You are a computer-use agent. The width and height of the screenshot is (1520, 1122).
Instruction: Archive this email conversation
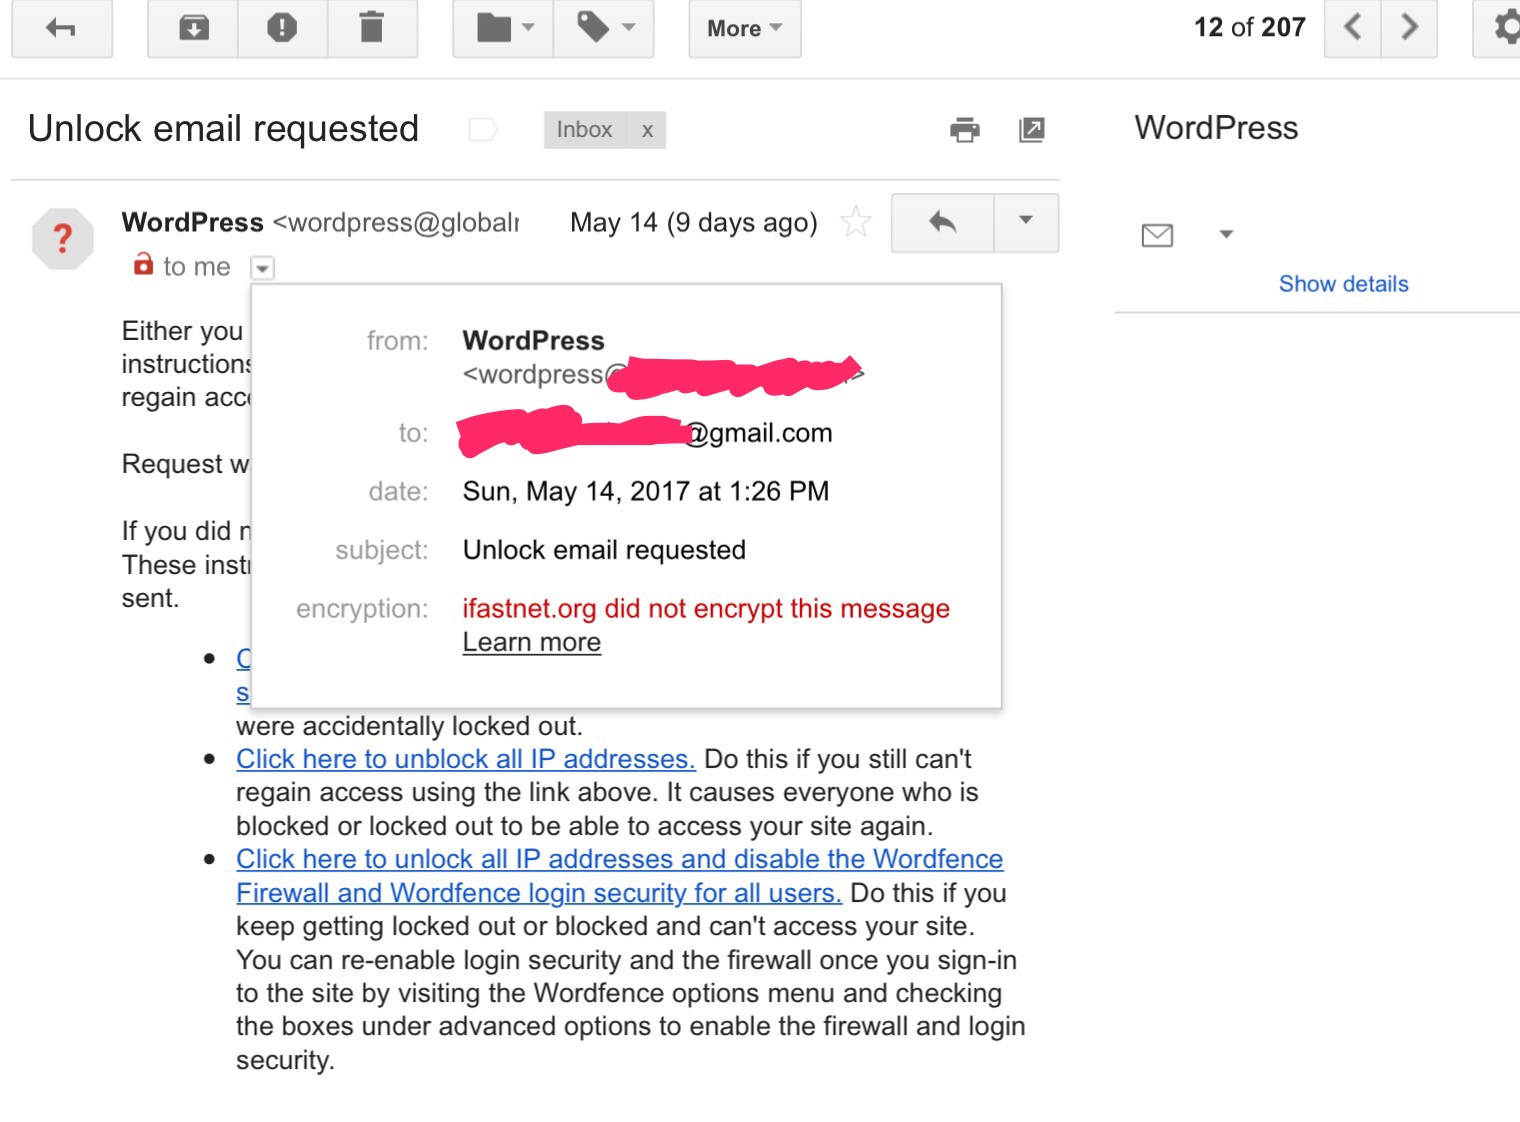(193, 28)
